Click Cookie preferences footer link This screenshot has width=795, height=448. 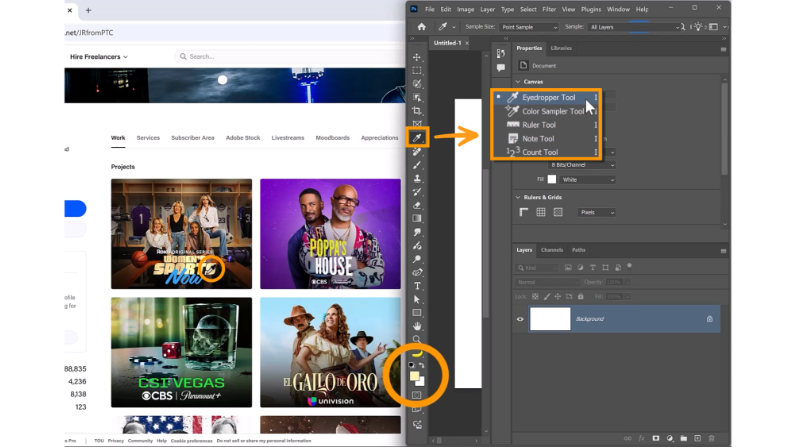point(192,441)
